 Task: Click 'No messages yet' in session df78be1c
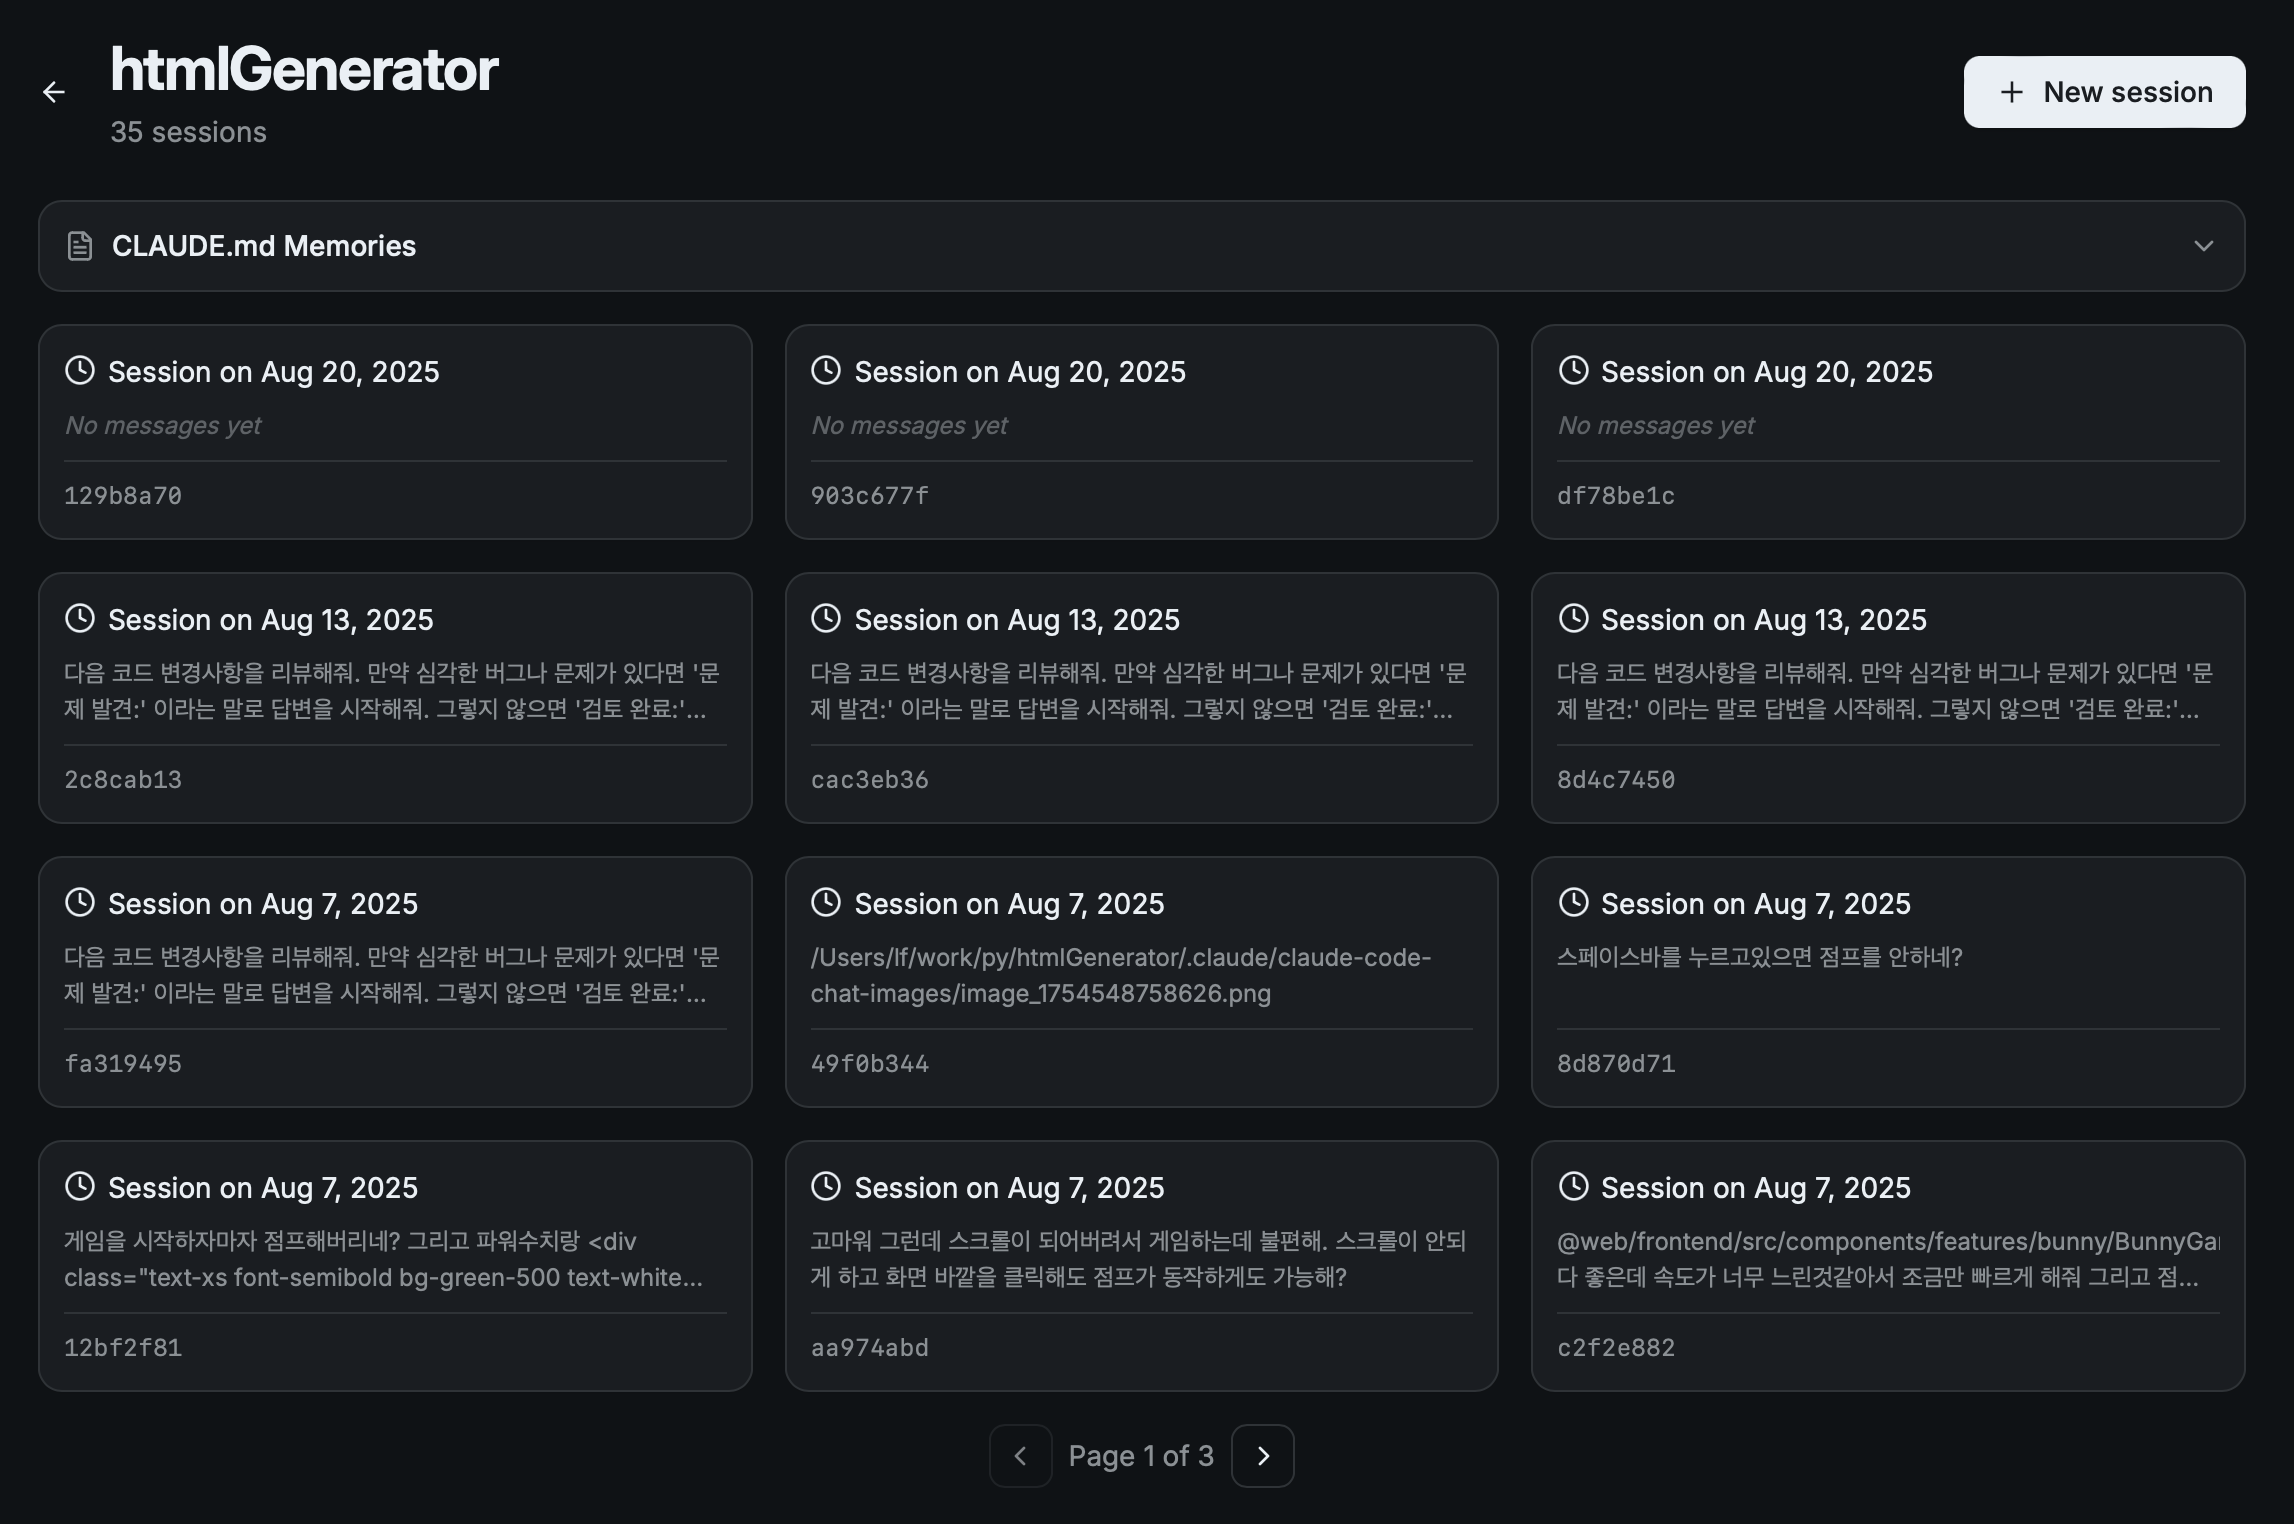pos(1656,426)
